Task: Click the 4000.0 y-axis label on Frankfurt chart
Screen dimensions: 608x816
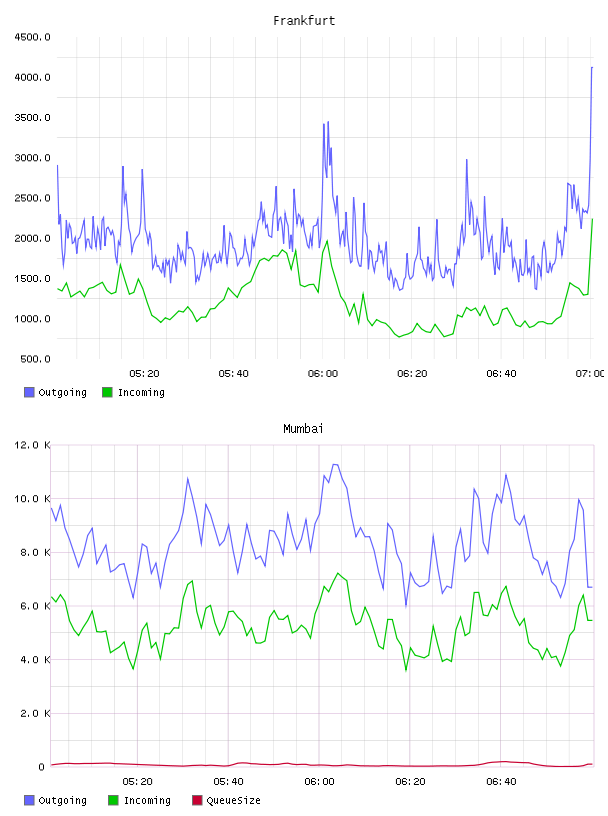Action: [32, 78]
